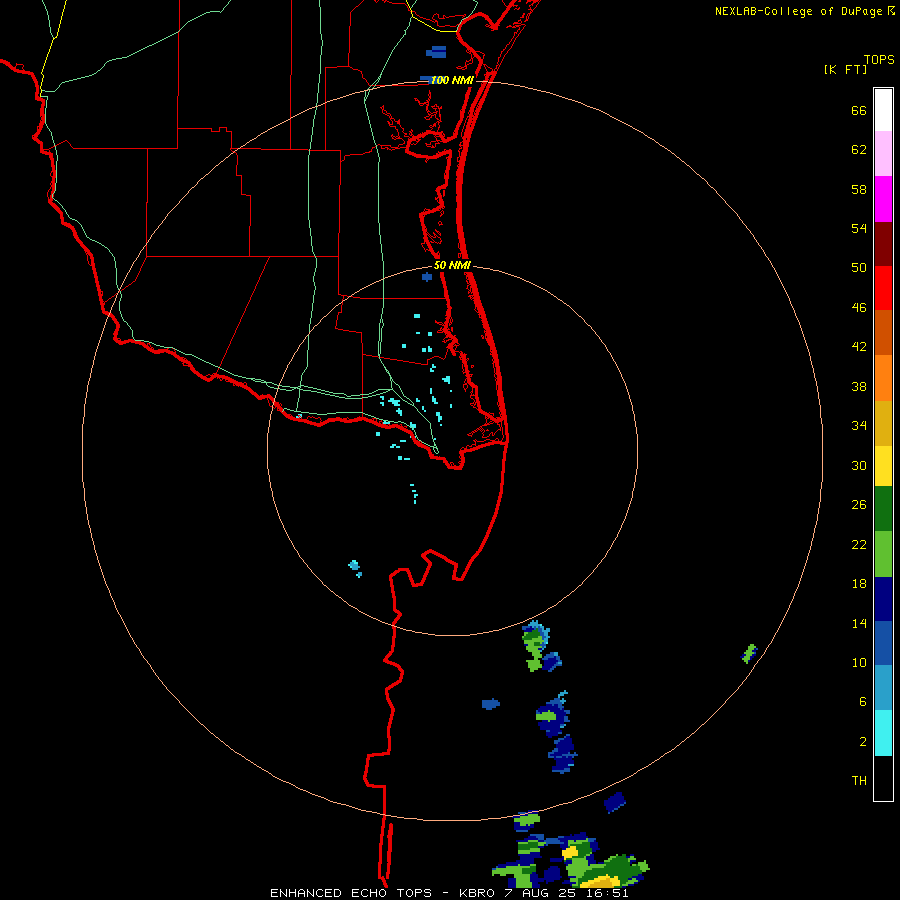Click the 58 legend value
This screenshot has height=900, width=900.
859,189
